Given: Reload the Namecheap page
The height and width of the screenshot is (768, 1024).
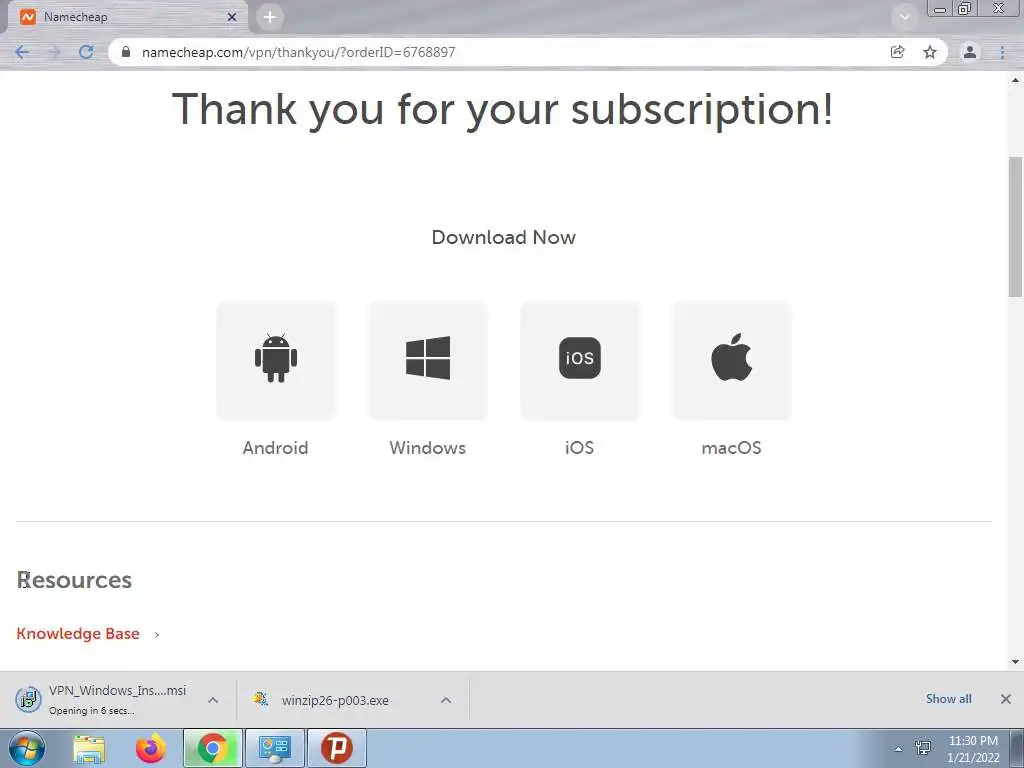Looking at the screenshot, I should (86, 52).
